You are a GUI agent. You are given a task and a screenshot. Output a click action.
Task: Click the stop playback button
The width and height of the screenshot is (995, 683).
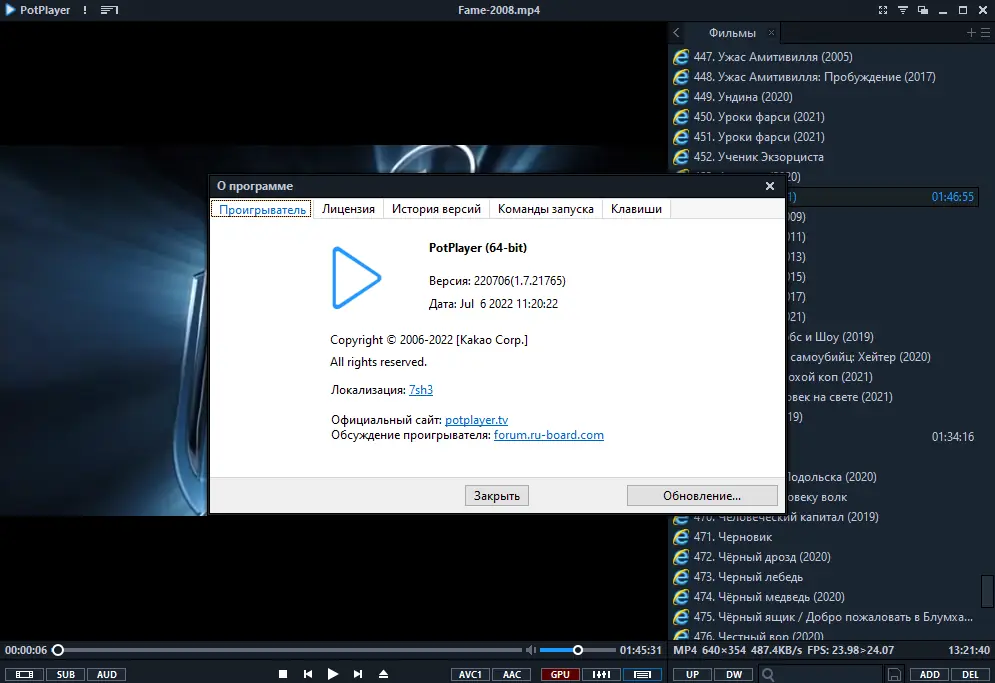click(283, 674)
